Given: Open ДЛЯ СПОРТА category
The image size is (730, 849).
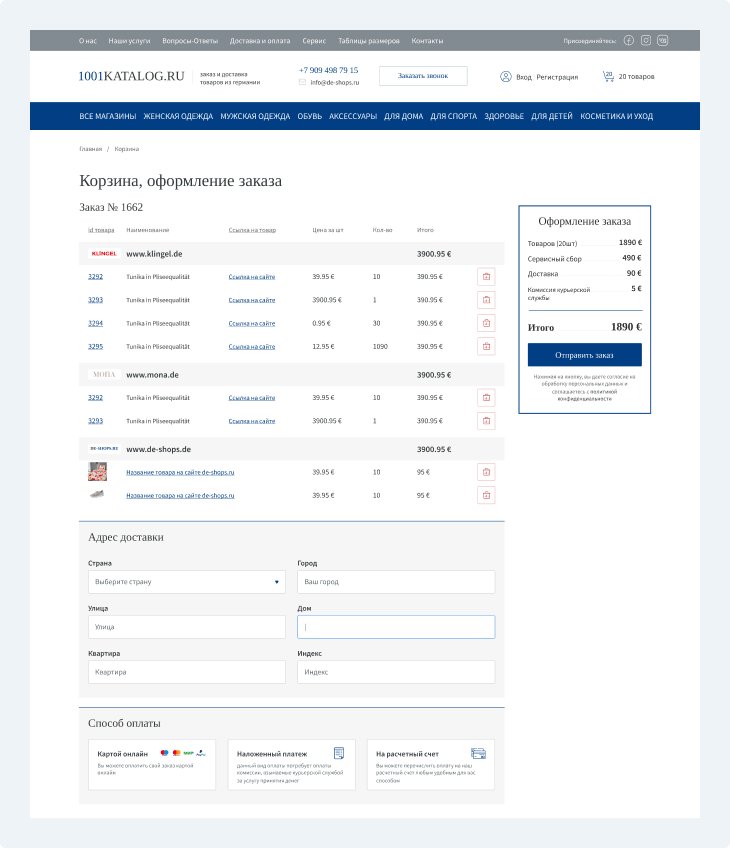Looking at the screenshot, I should coord(454,116).
